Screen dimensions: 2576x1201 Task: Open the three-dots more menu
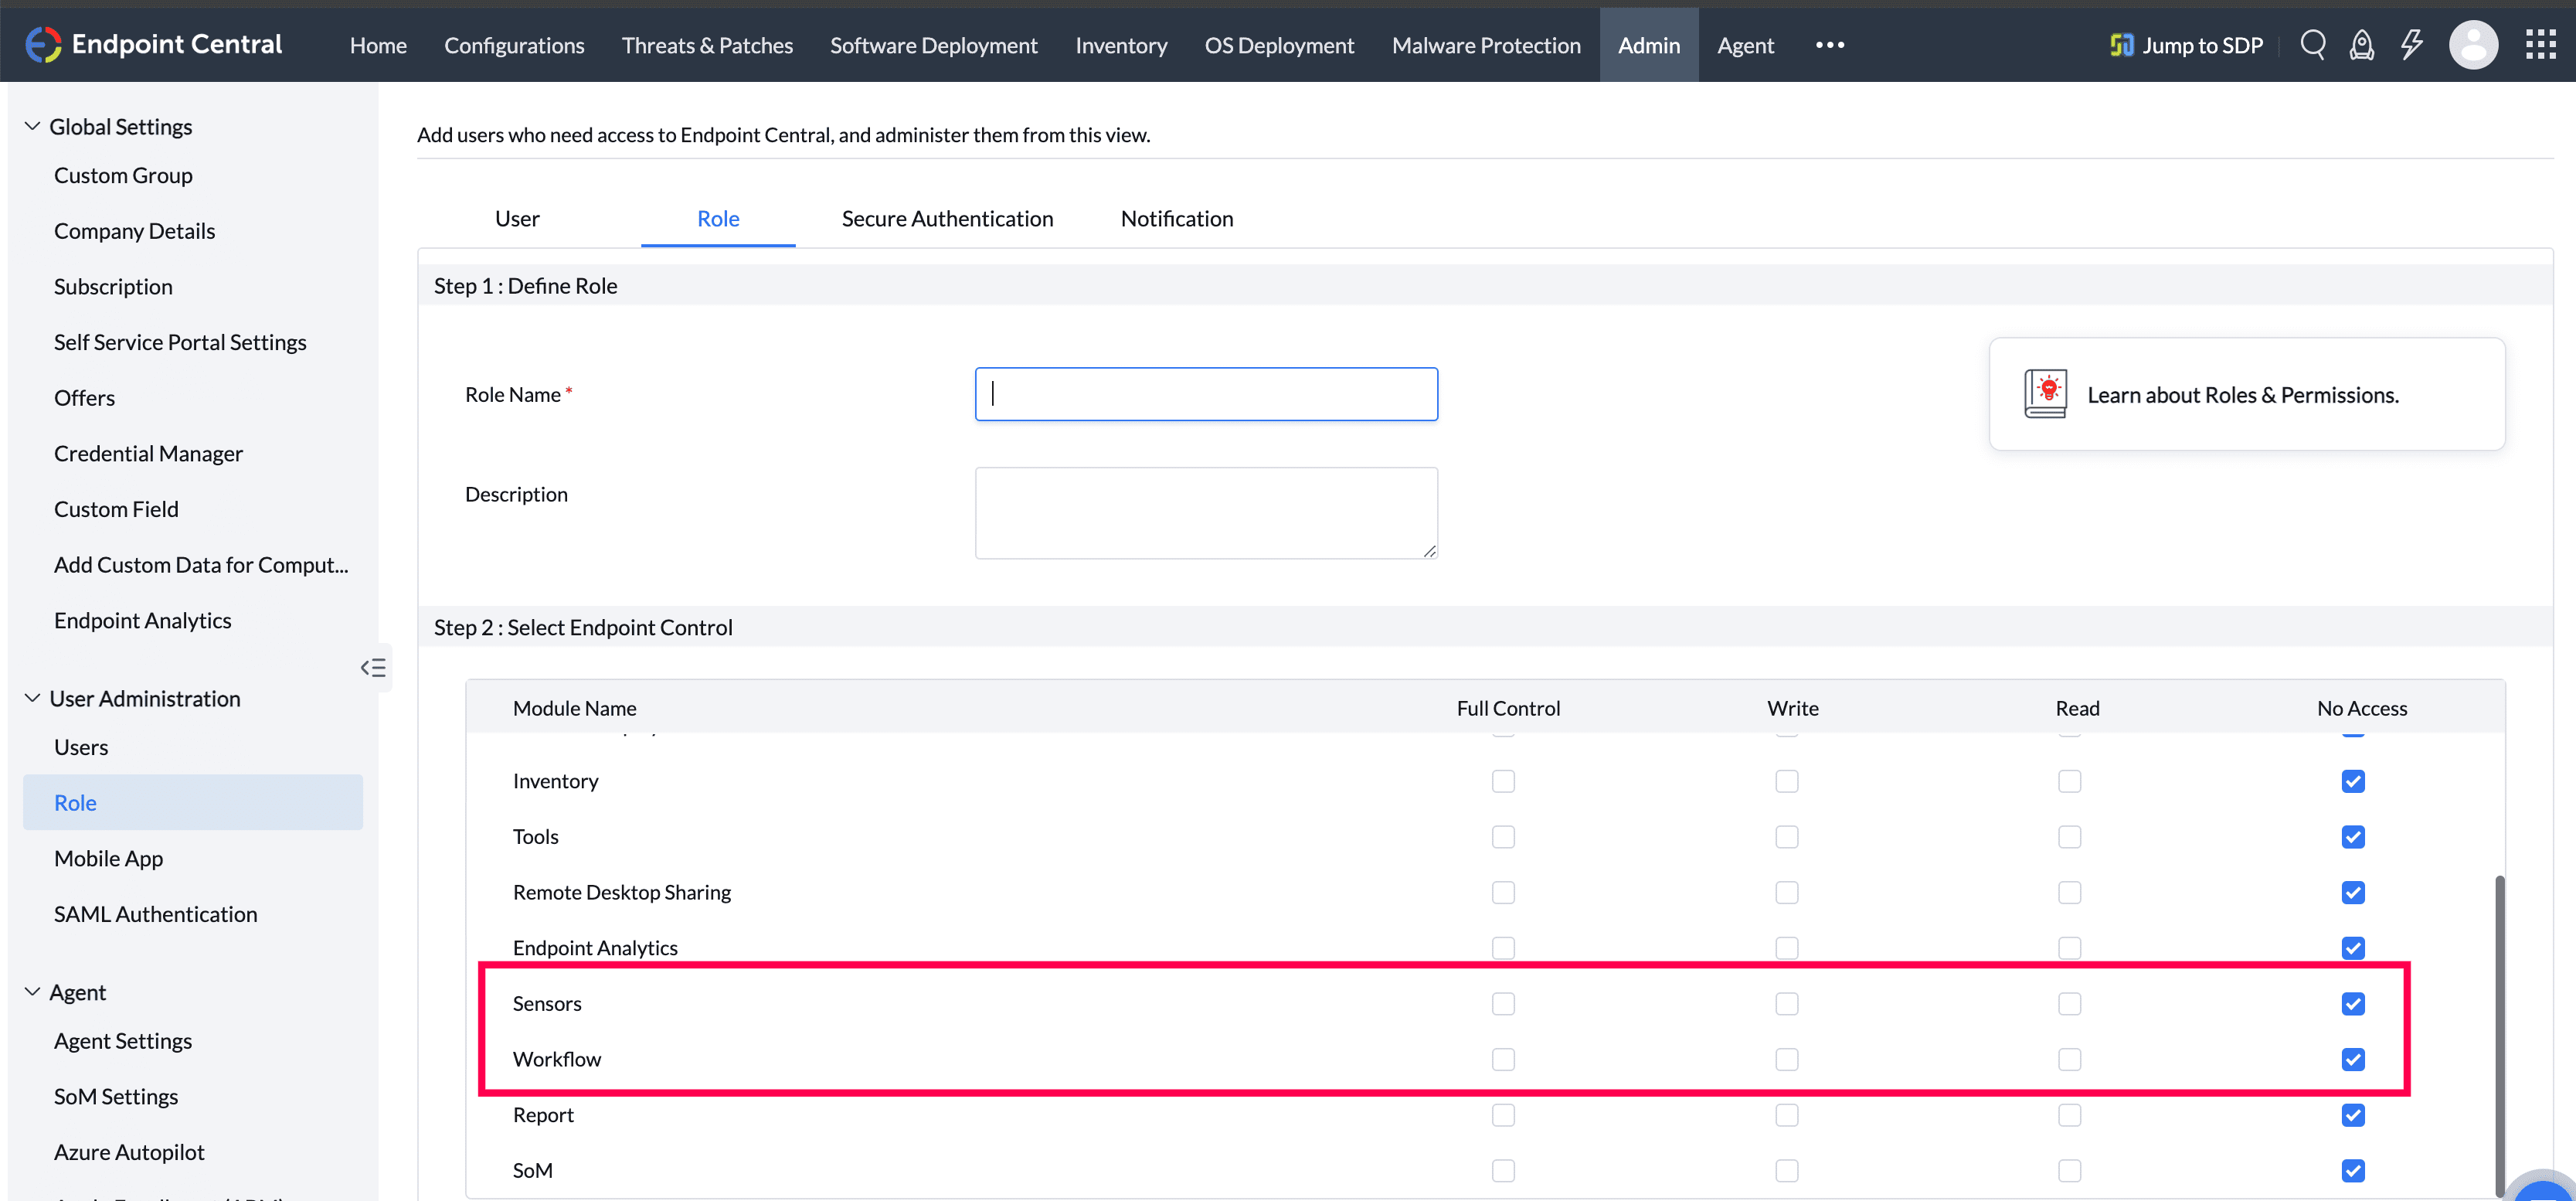[1829, 45]
